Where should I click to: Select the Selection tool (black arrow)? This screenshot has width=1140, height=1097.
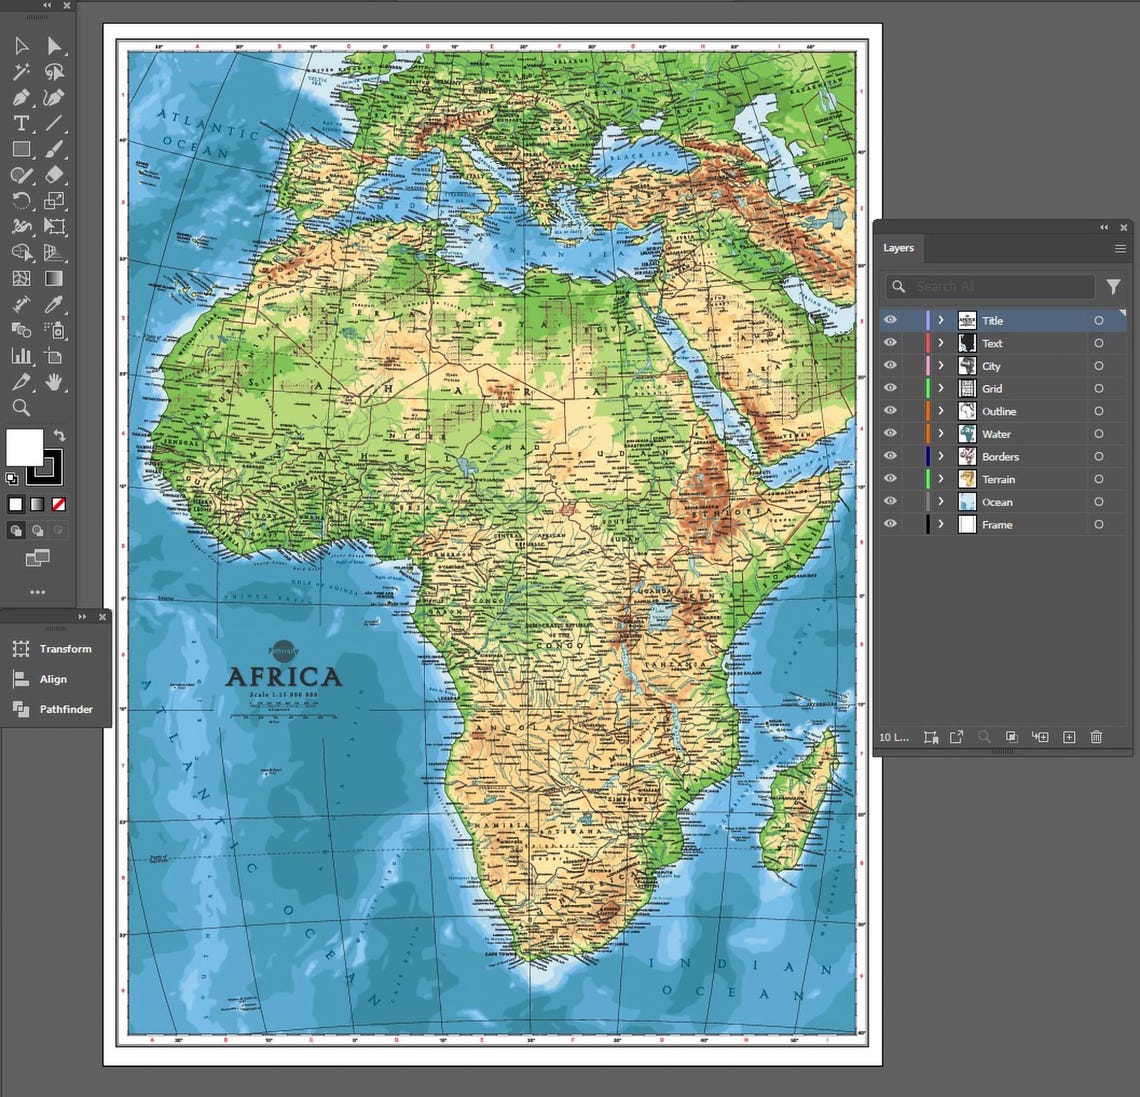point(21,47)
